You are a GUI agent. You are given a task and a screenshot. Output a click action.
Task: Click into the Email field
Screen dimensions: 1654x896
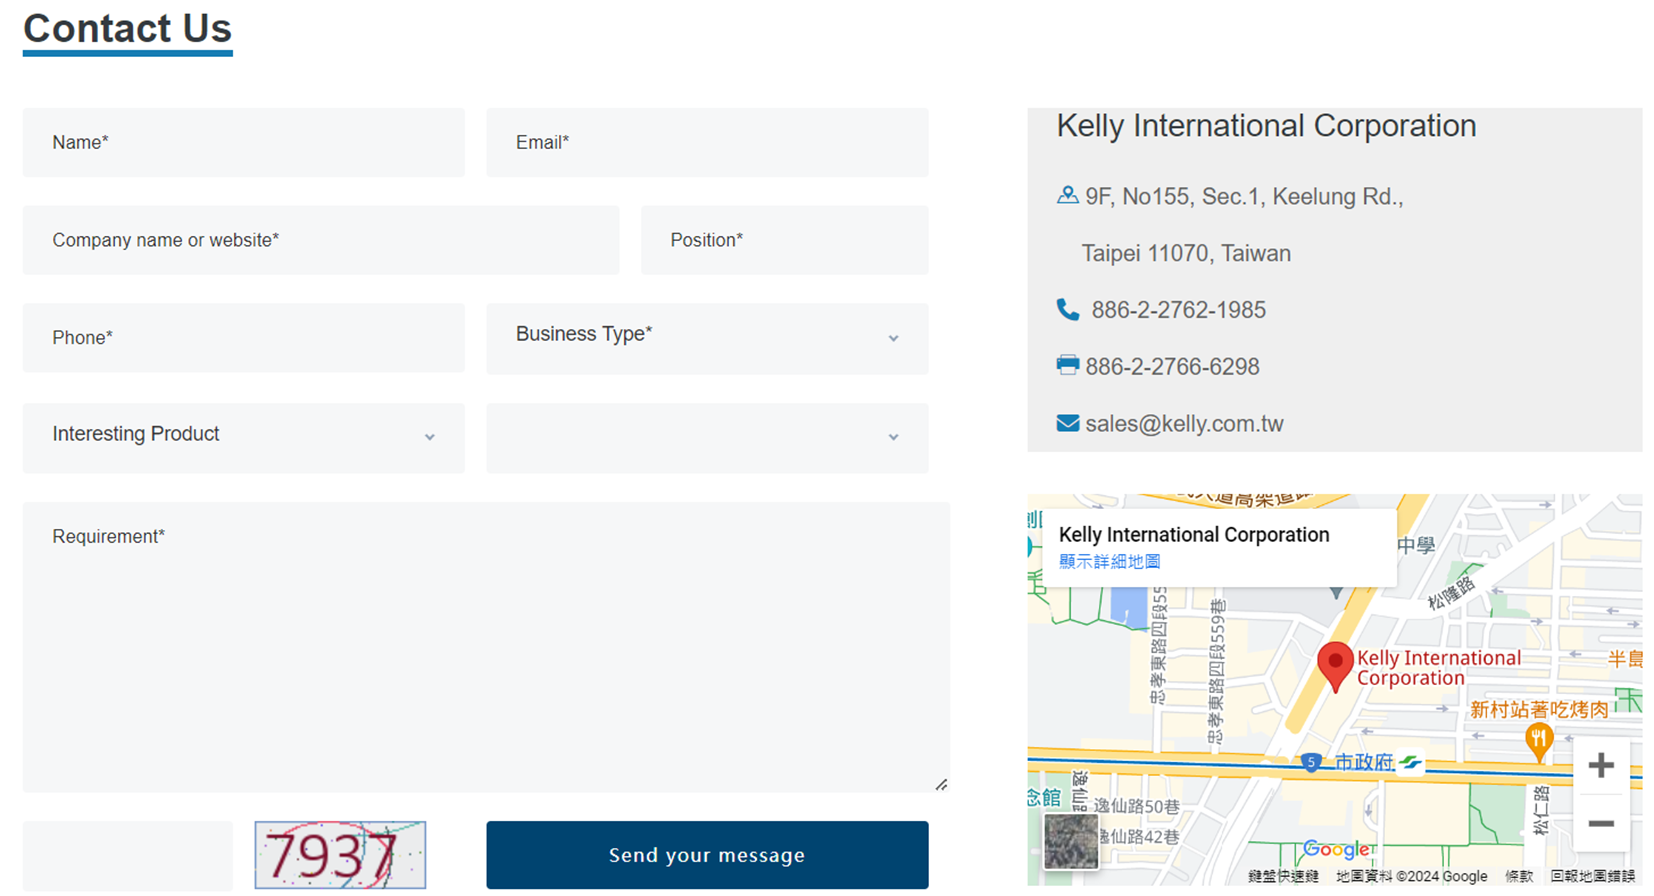point(707,143)
